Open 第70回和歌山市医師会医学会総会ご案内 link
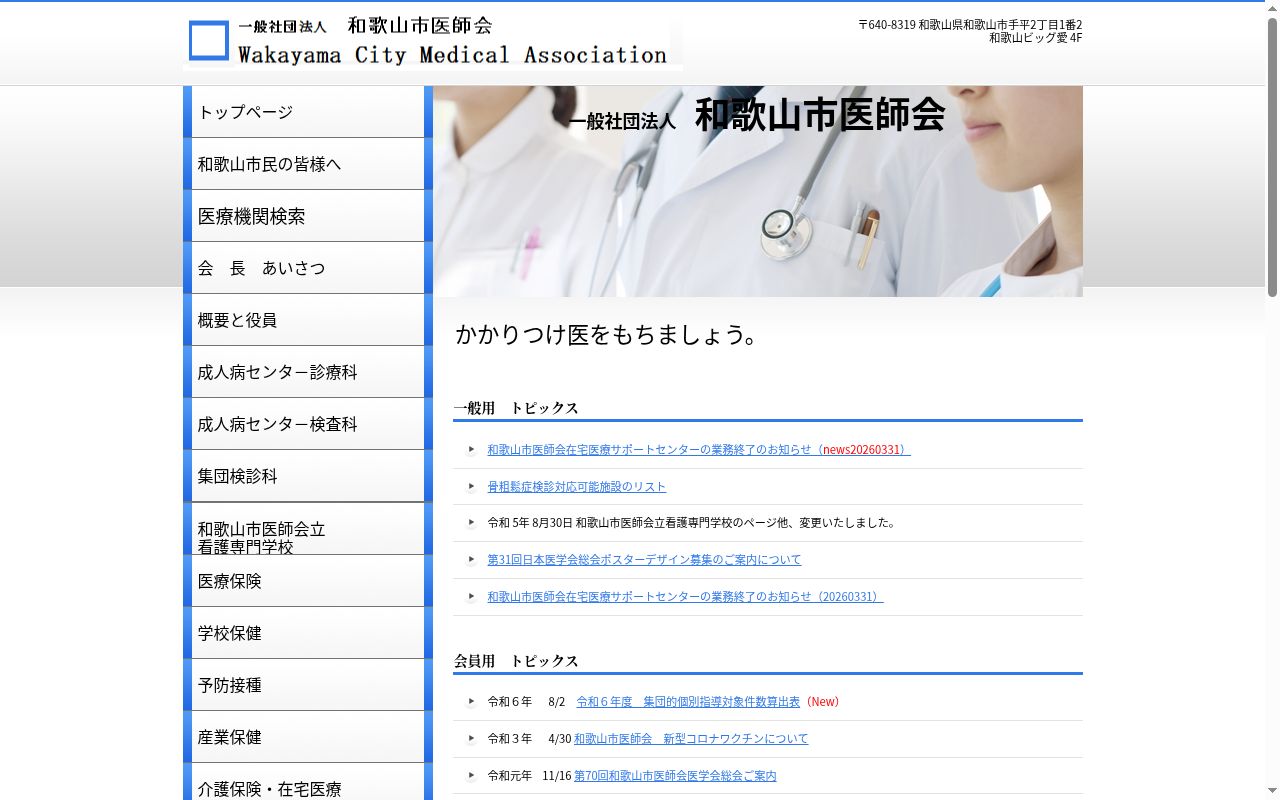This screenshot has width=1280, height=800. click(675, 776)
